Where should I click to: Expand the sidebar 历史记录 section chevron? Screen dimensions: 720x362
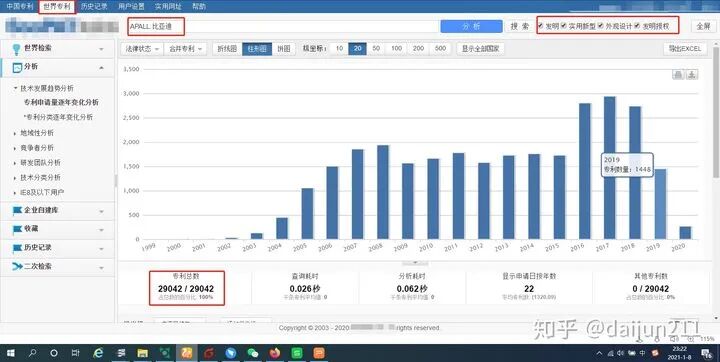click(x=101, y=249)
